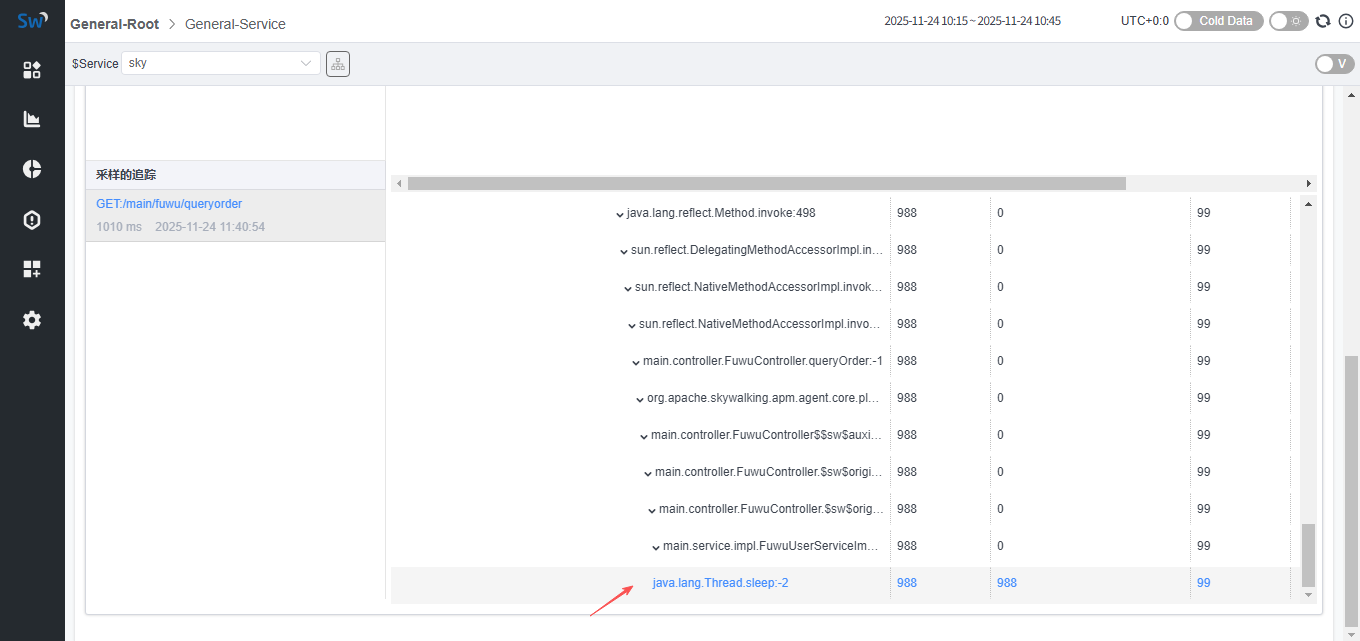Go to General-Root breadcrumb
This screenshot has height=641, width=1360.
pyautogui.click(x=115, y=24)
